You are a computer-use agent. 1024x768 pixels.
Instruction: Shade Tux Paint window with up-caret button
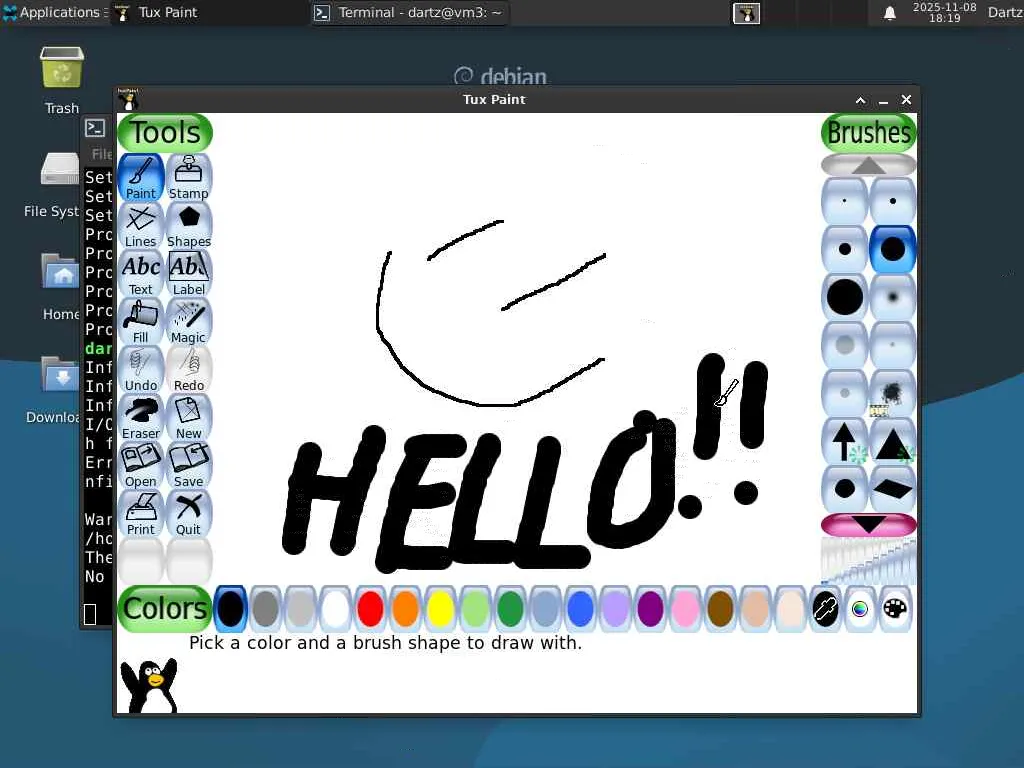click(861, 100)
